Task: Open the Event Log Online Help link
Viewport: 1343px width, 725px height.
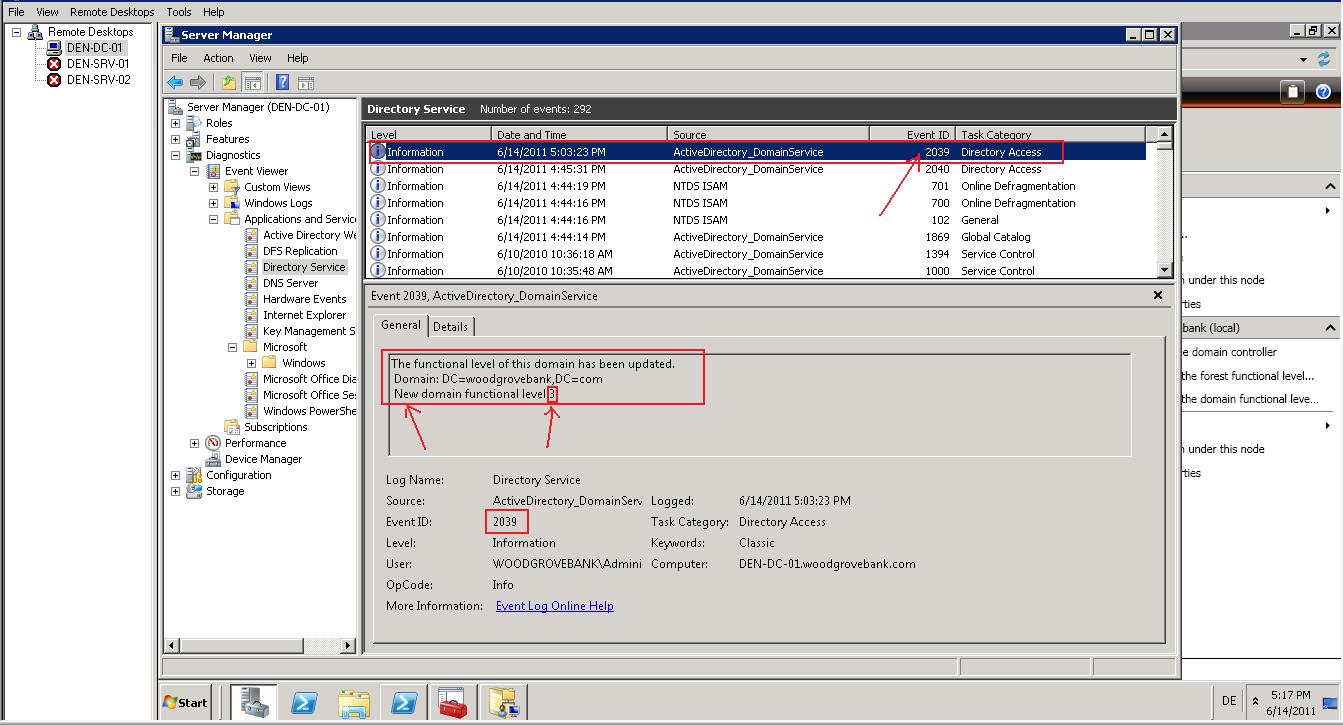Action: (554, 606)
